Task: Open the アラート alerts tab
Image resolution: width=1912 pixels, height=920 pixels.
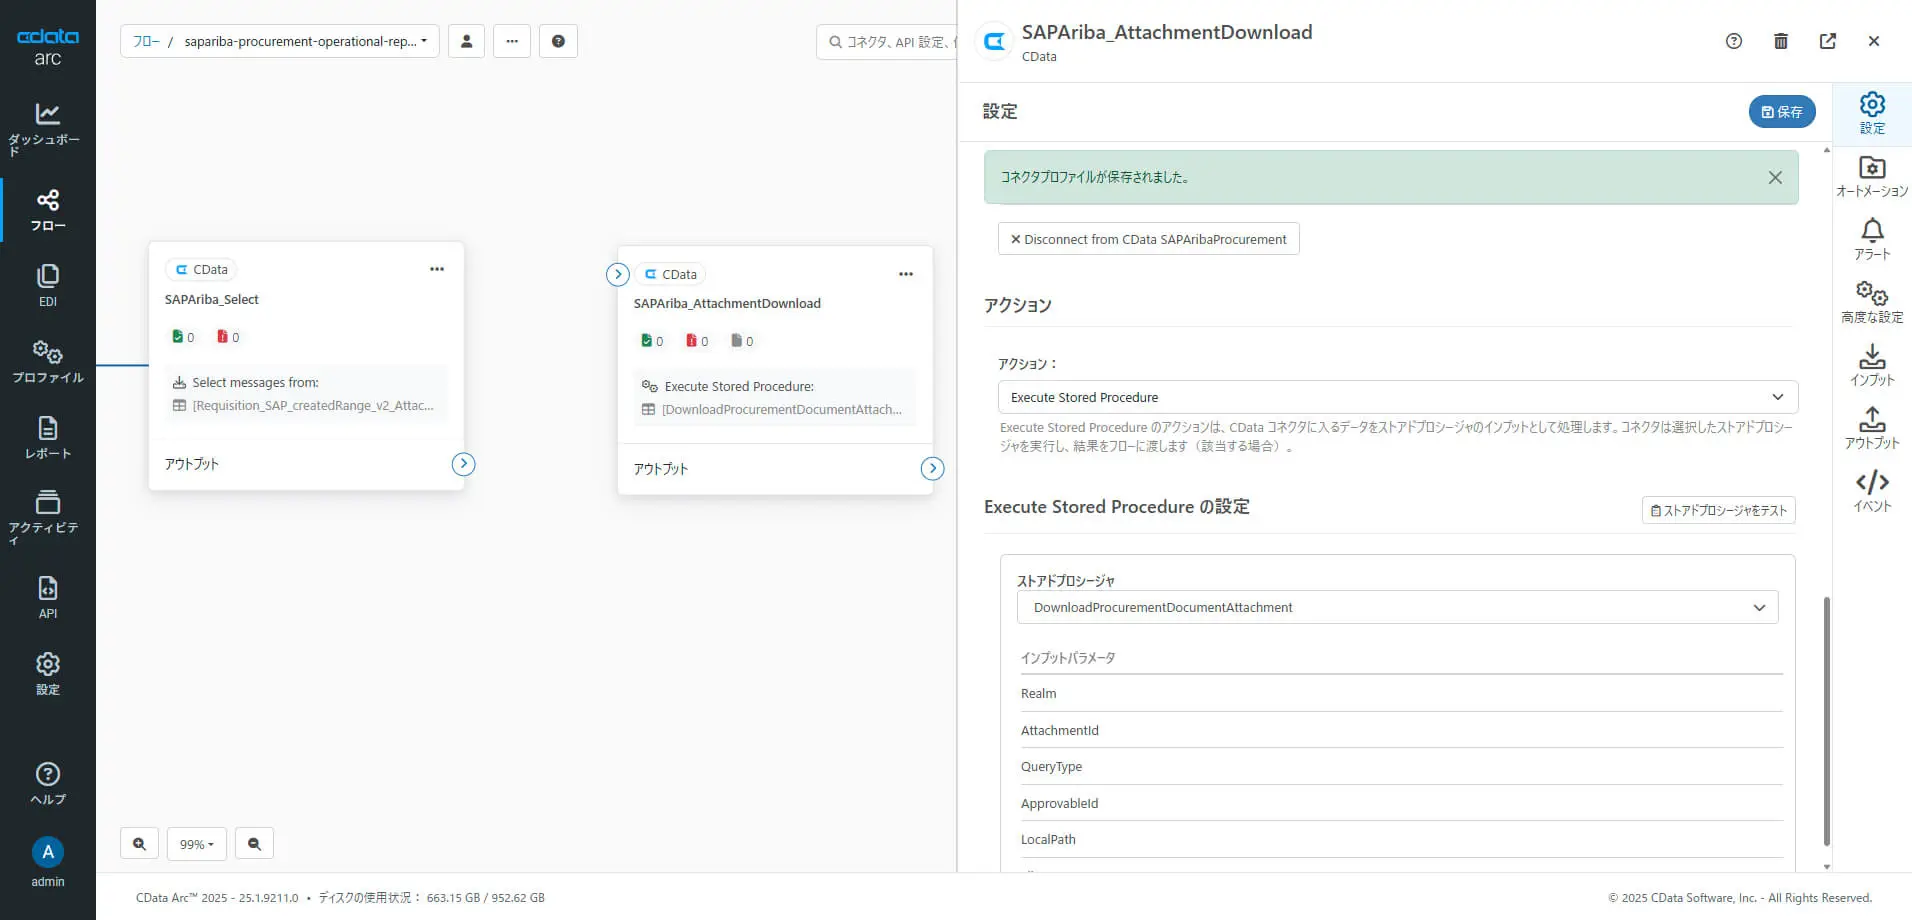Action: coord(1871,240)
